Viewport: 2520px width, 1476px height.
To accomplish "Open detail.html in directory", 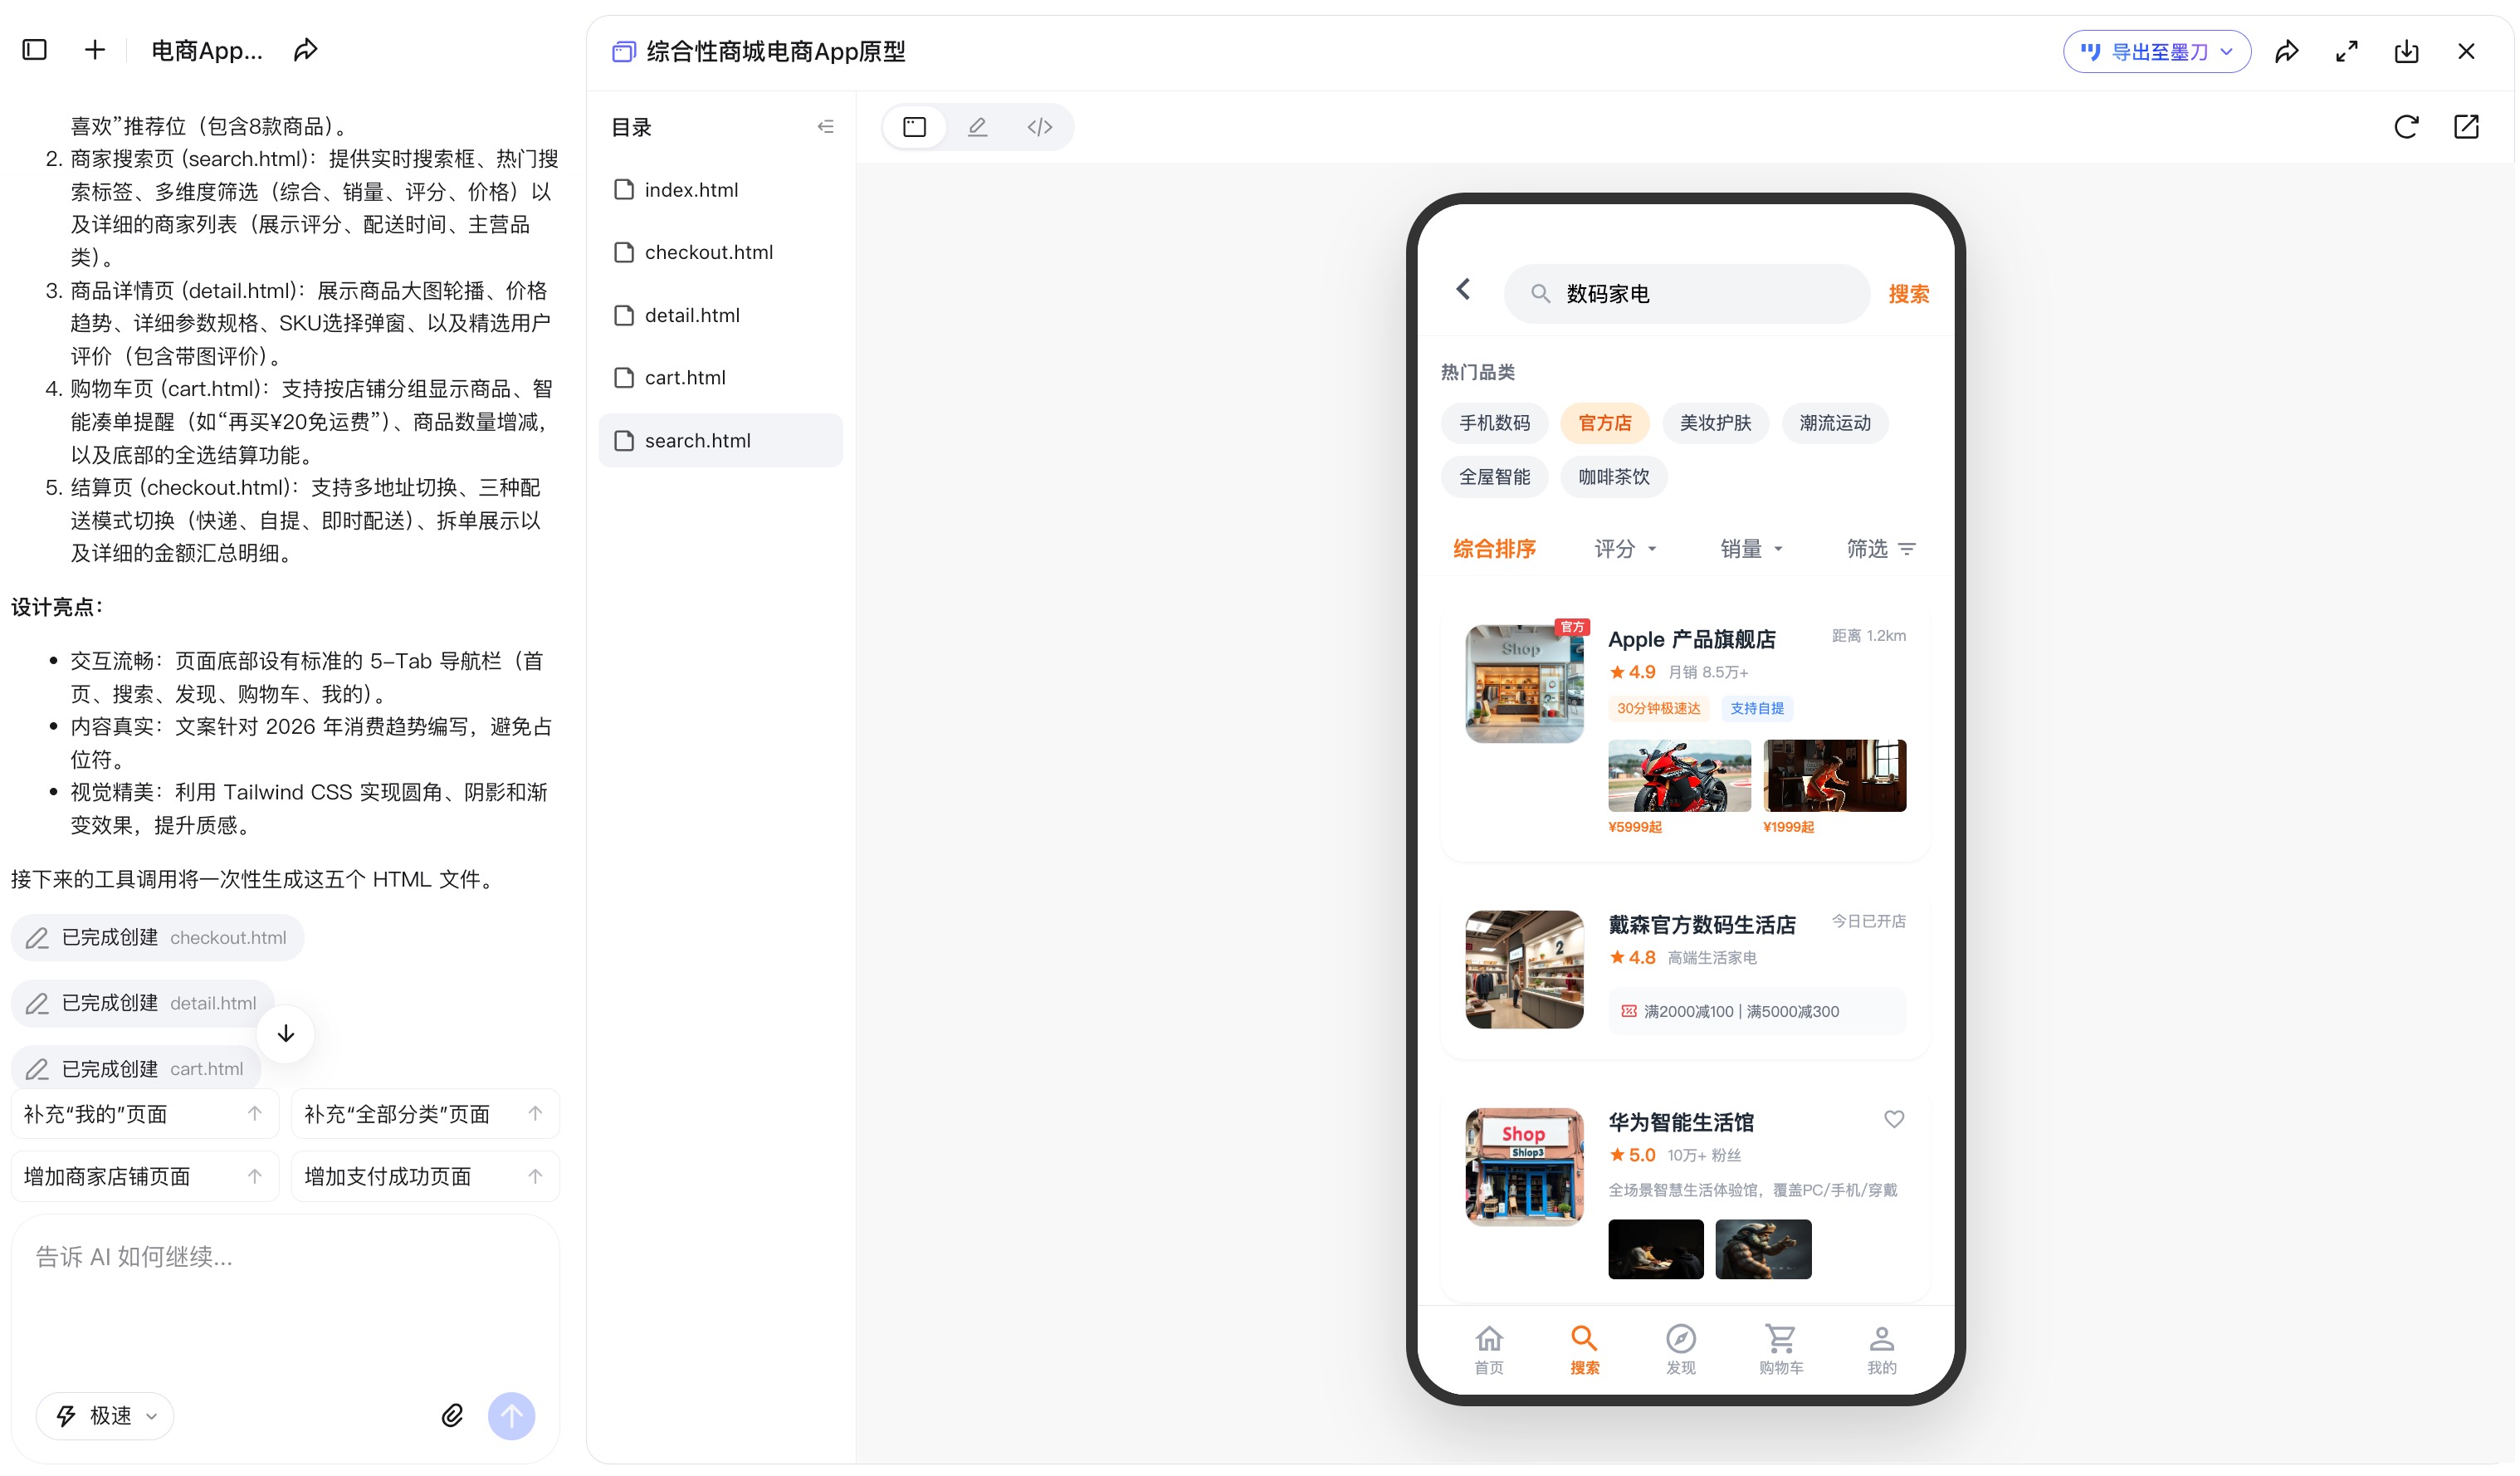I will 721,316.
